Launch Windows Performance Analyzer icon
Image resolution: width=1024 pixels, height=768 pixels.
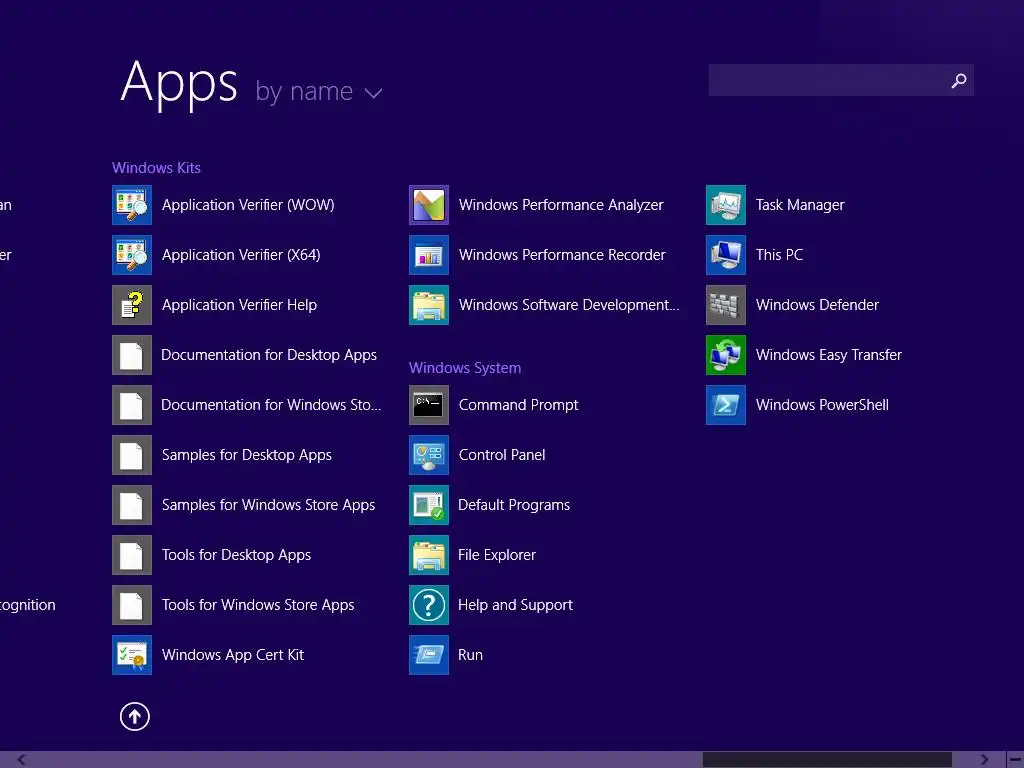(429, 205)
